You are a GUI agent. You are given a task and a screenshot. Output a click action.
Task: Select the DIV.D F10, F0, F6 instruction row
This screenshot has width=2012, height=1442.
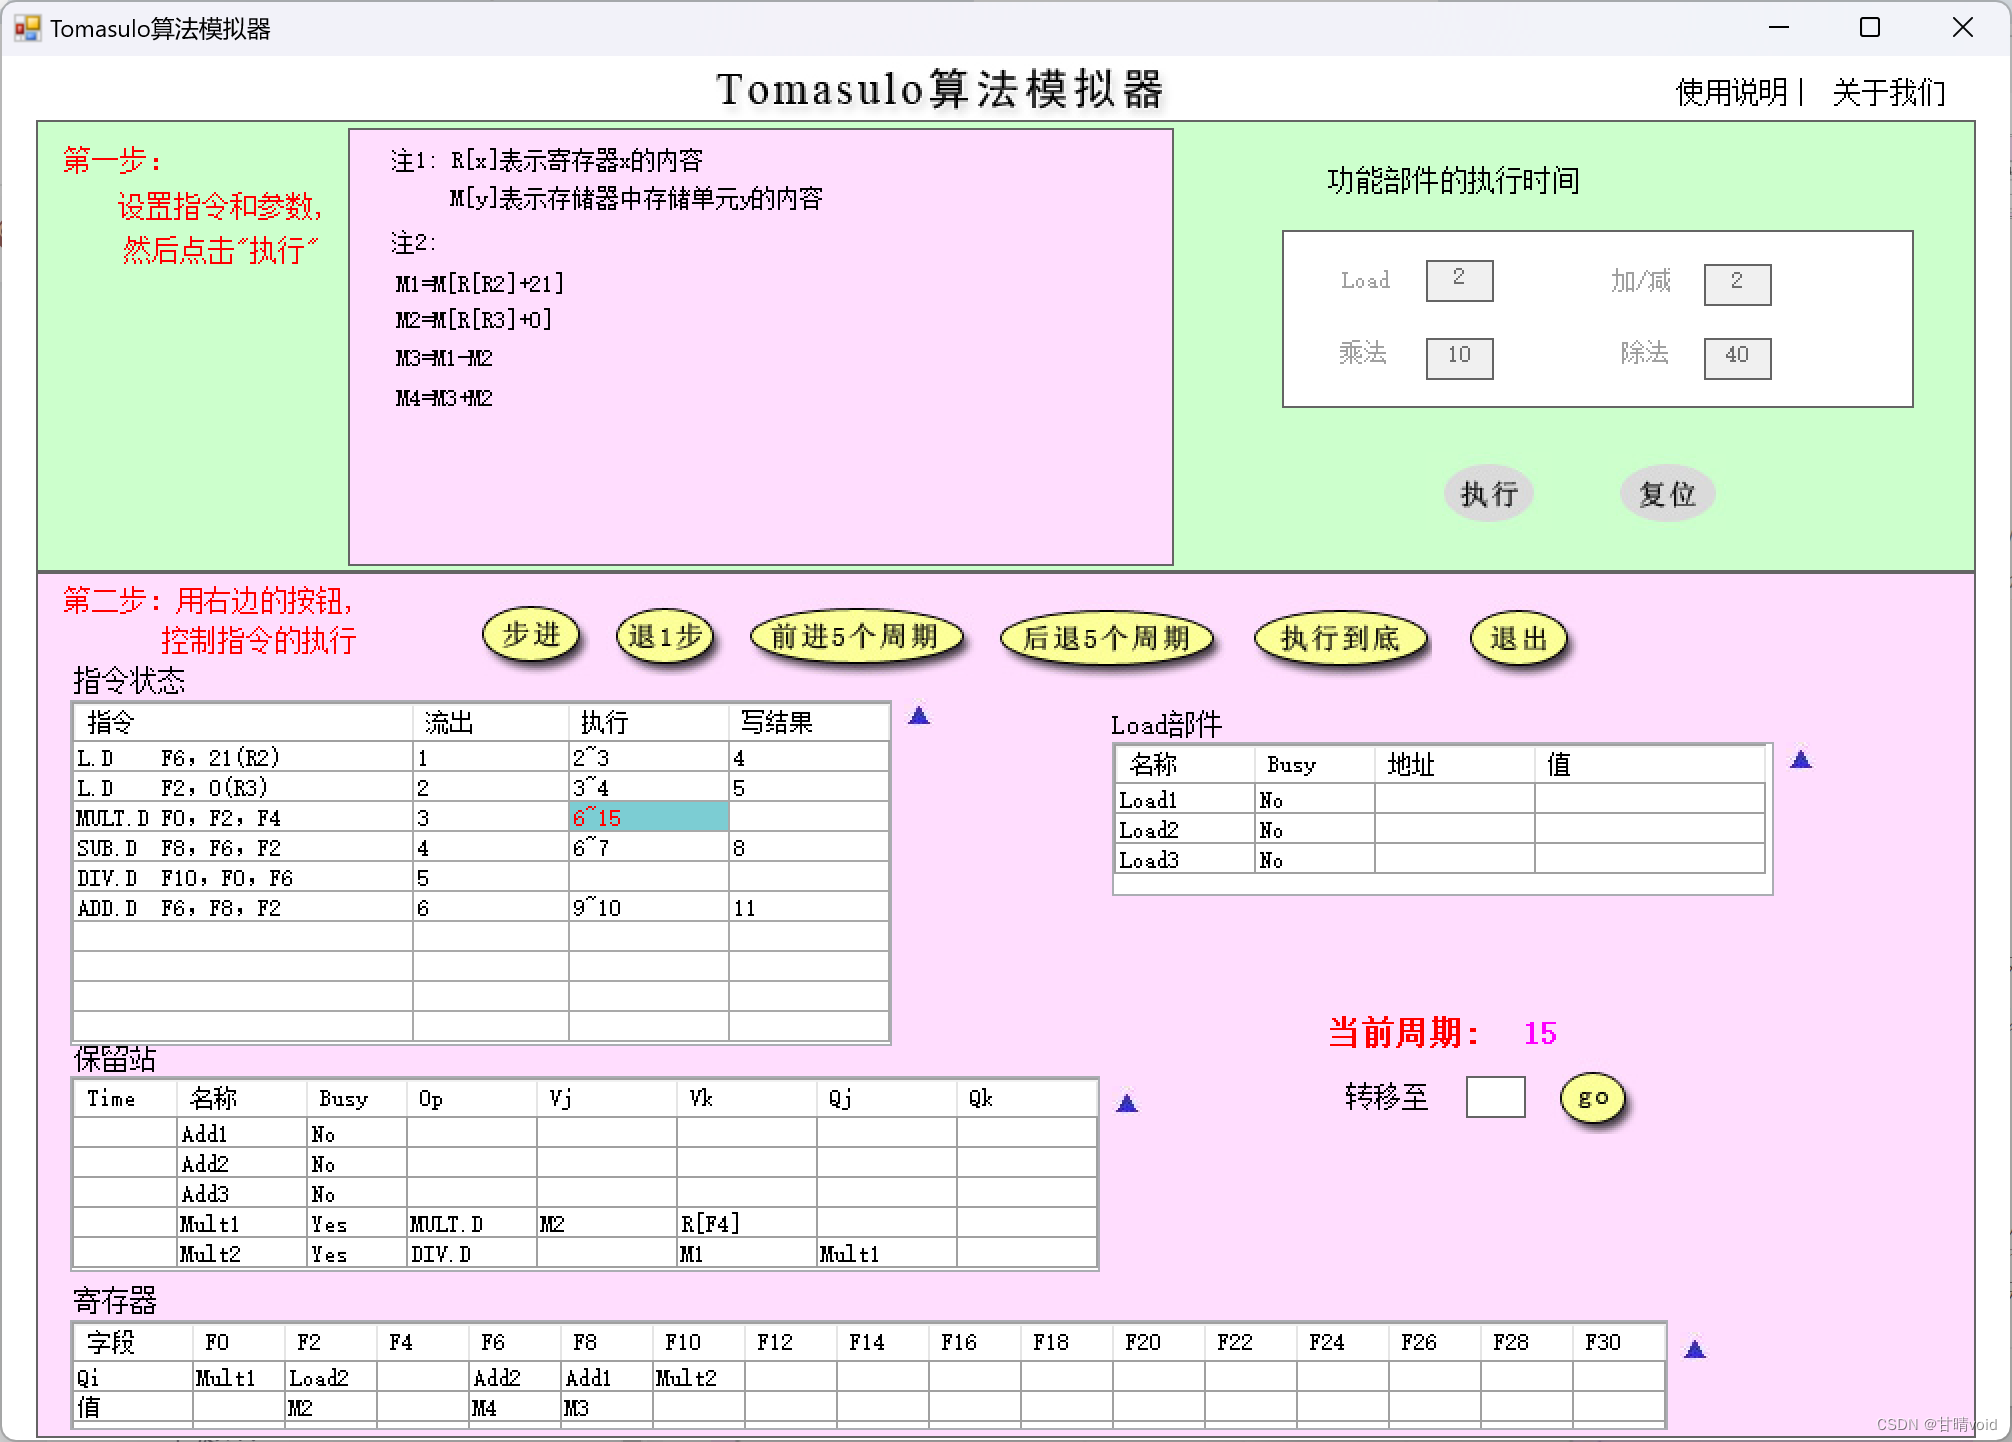481,877
